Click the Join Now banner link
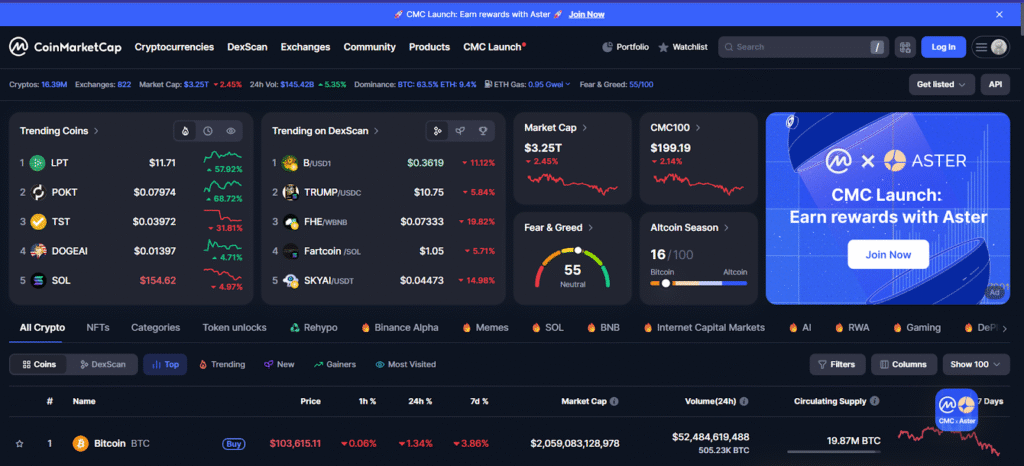The height and width of the screenshot is (466, 1024). pyautogui.click(x=586, y=14)
